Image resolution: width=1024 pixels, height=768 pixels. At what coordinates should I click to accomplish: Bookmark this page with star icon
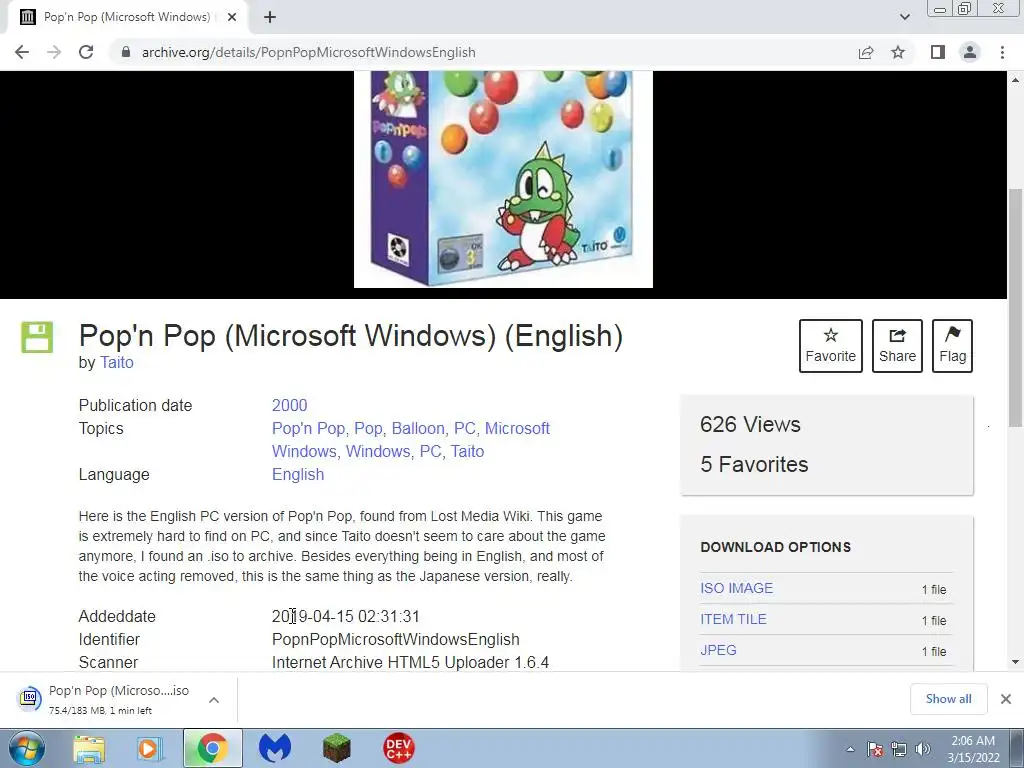point(898,52)
